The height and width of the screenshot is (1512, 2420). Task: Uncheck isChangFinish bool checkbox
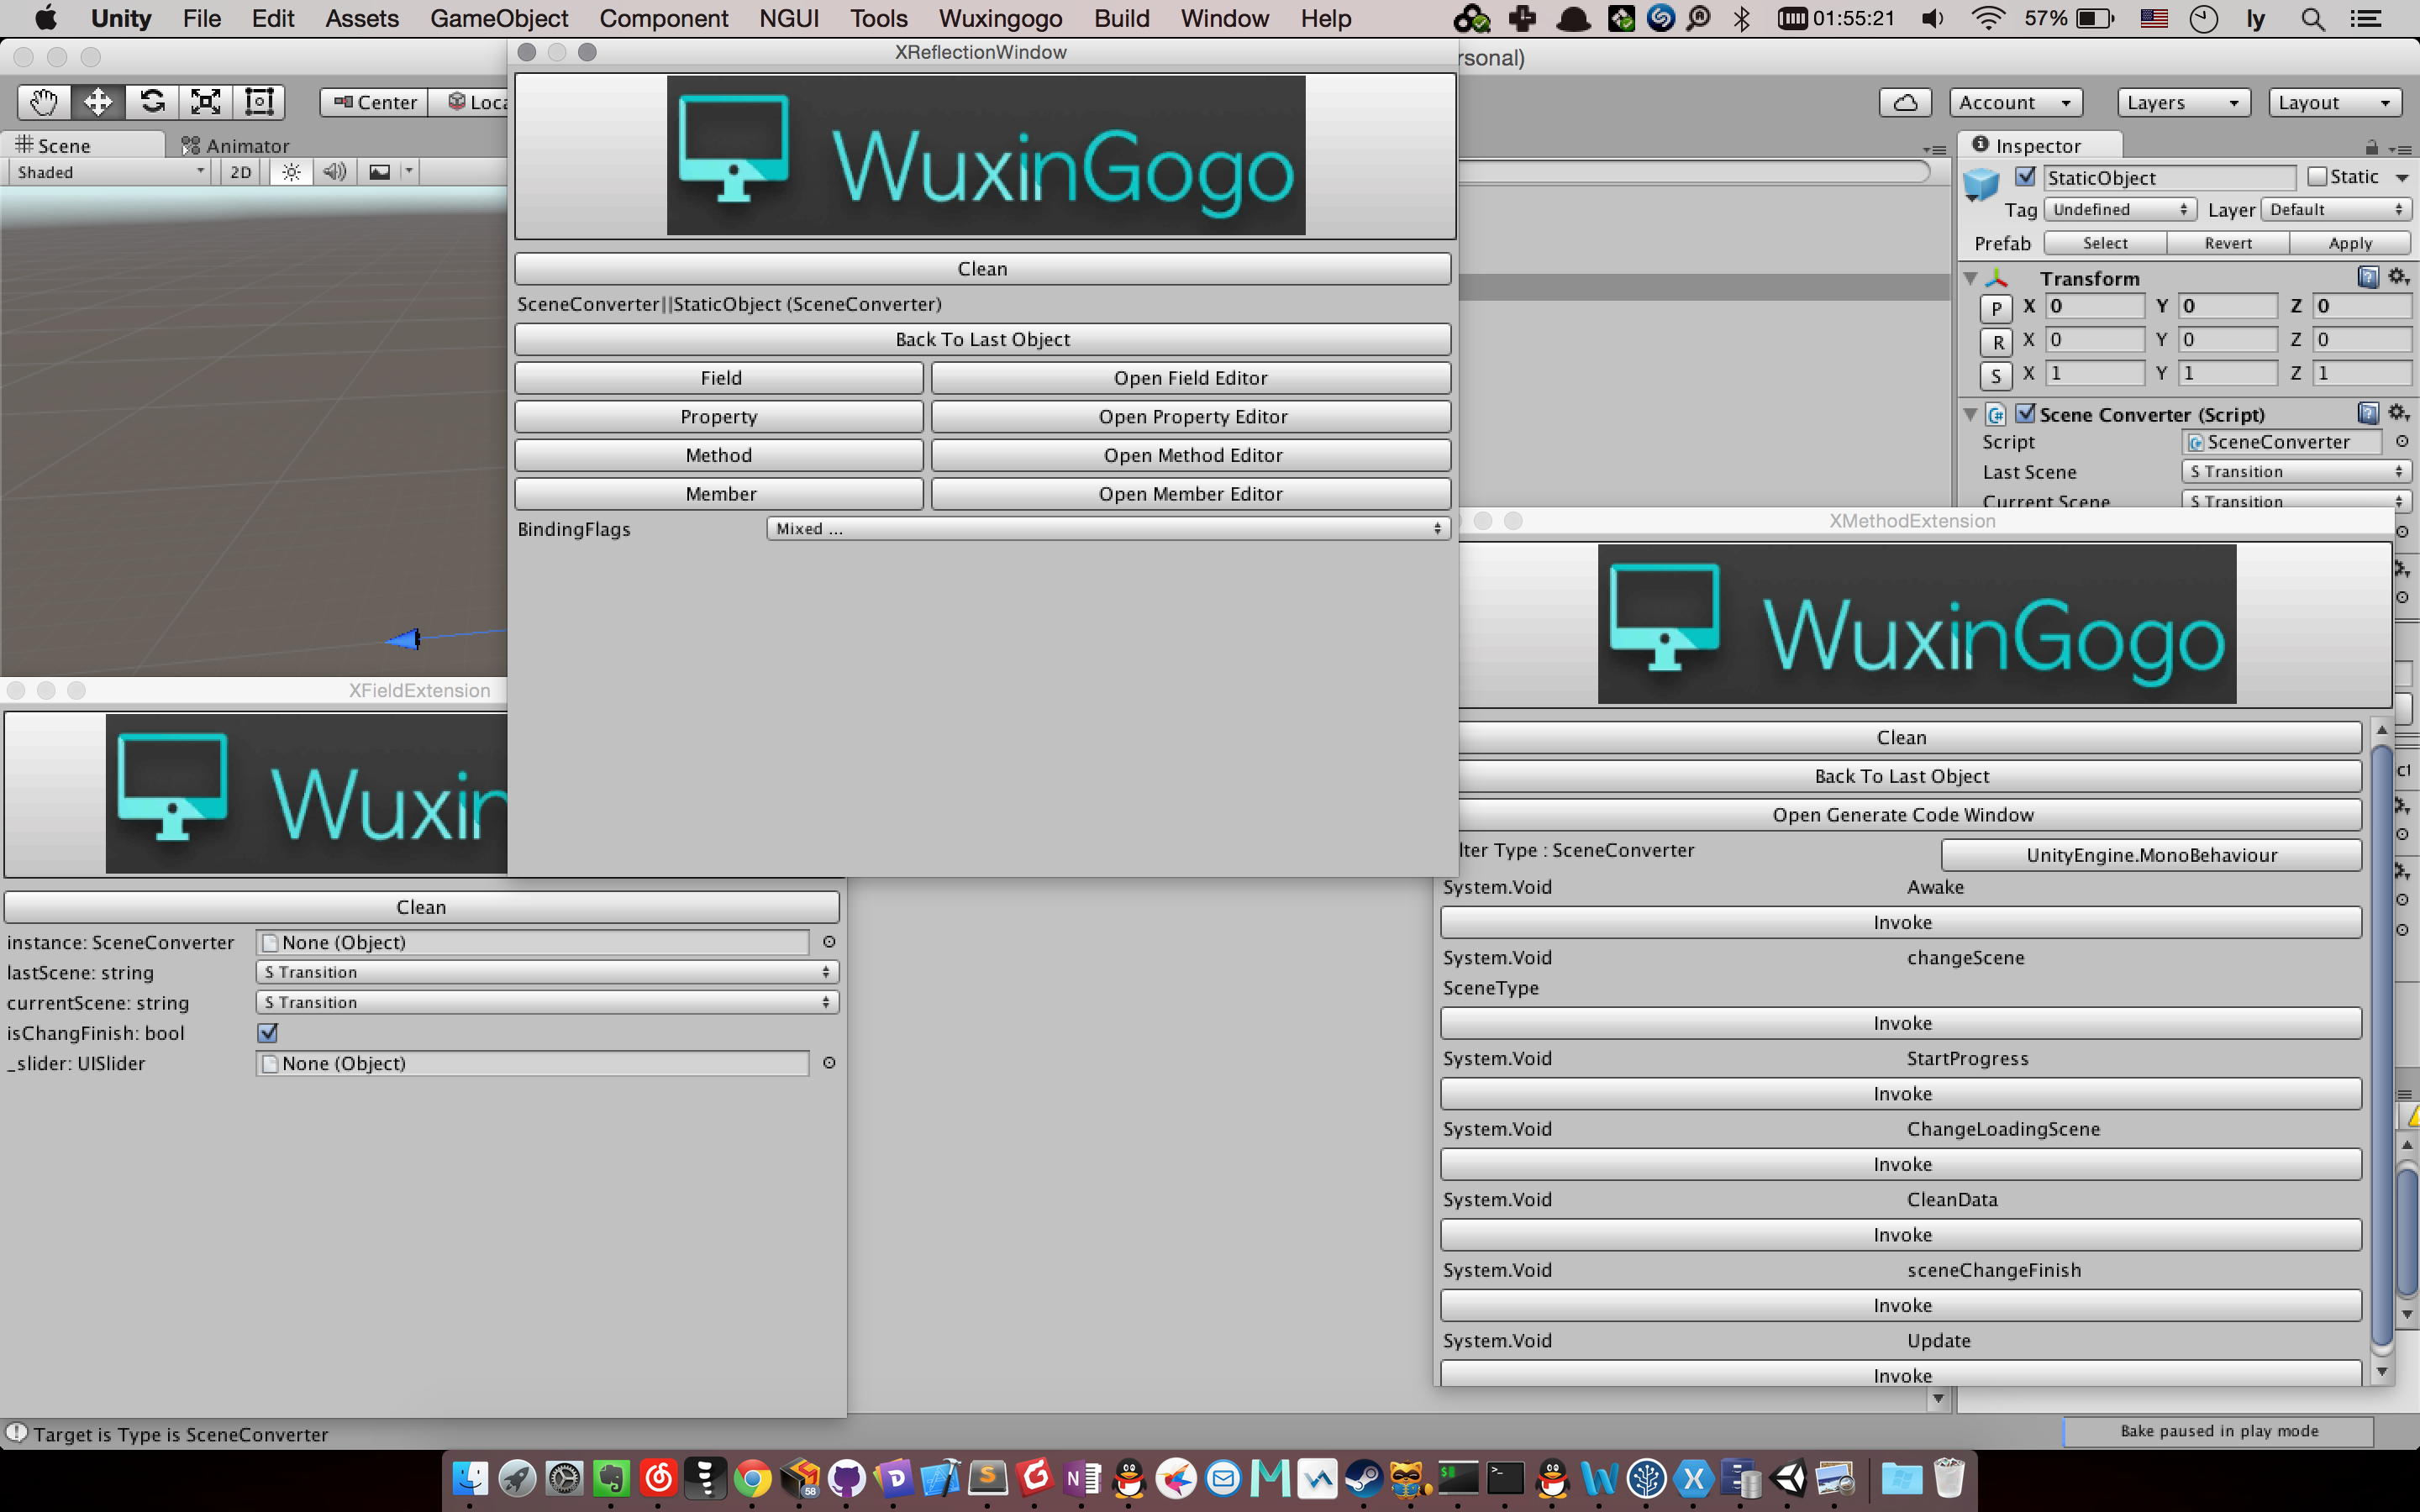click(268, 1033)
